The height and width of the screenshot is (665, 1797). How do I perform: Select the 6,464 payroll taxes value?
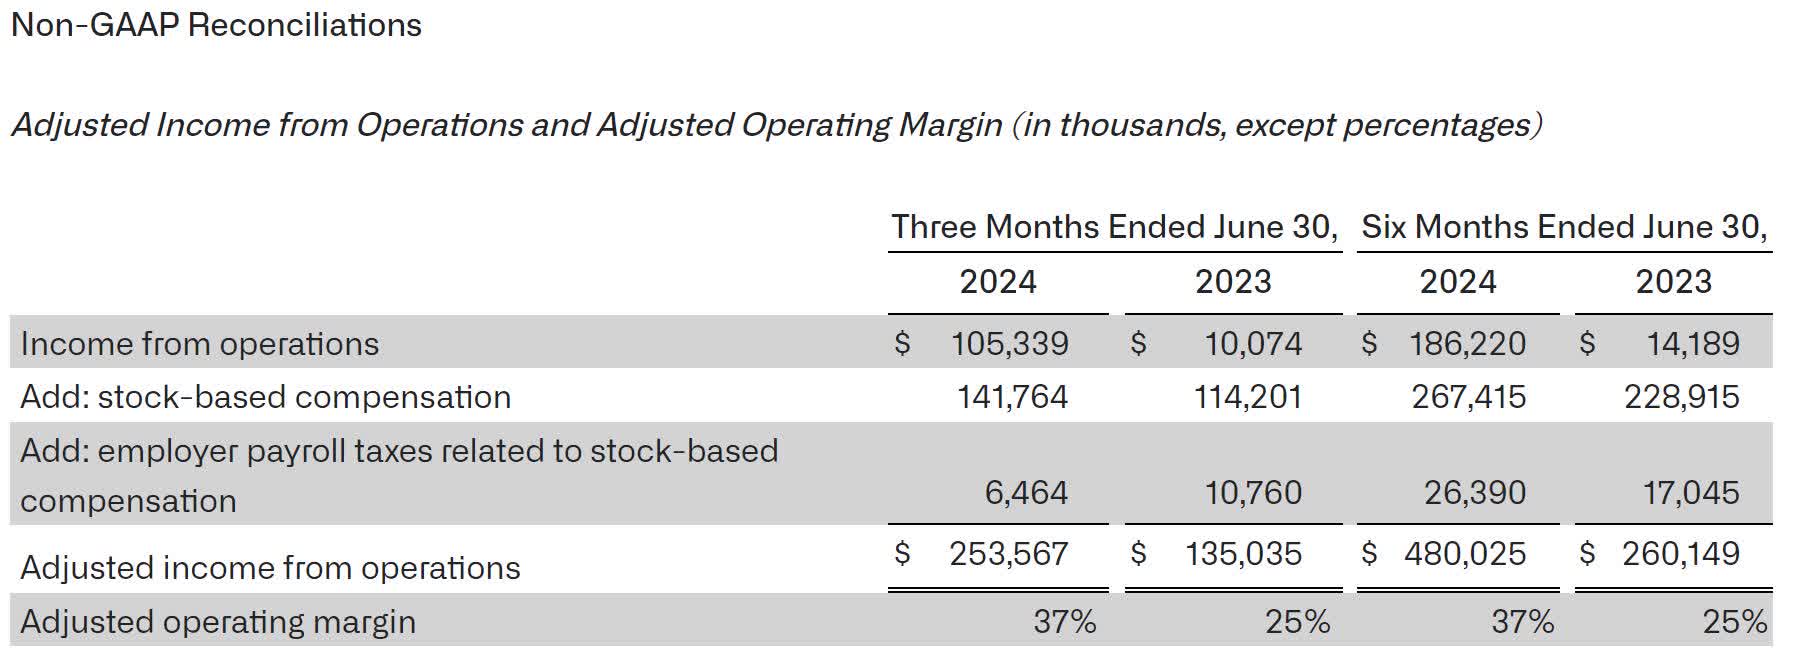pos(1026,493)
